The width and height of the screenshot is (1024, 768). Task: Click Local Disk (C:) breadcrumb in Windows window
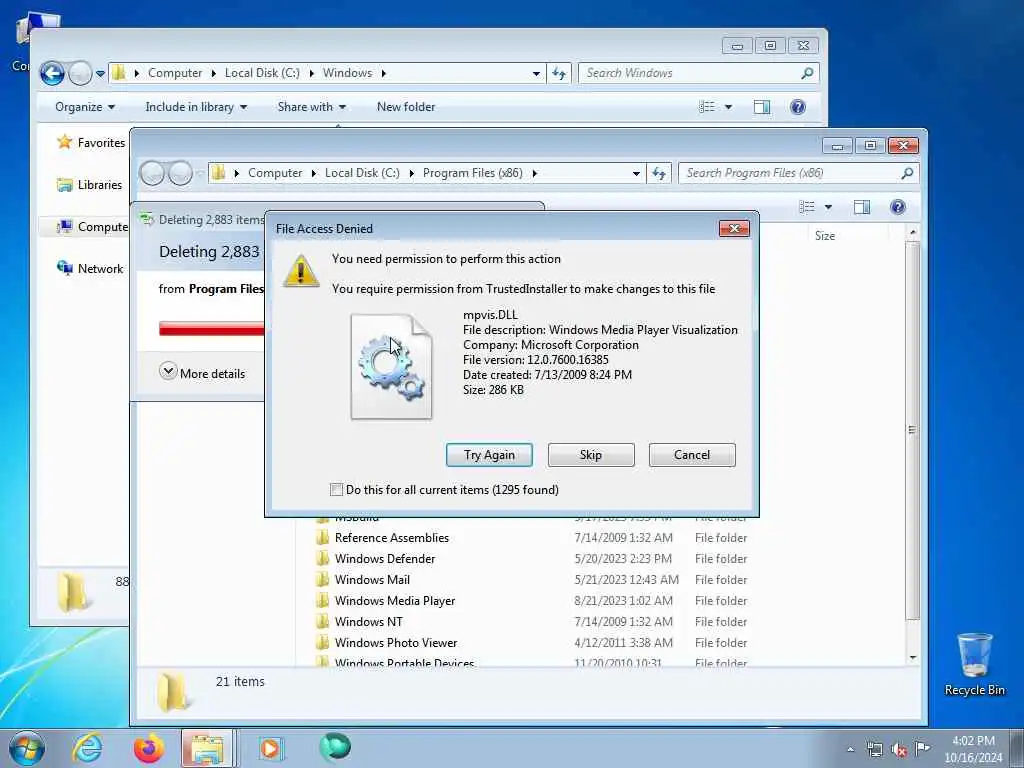click(262, 73)
